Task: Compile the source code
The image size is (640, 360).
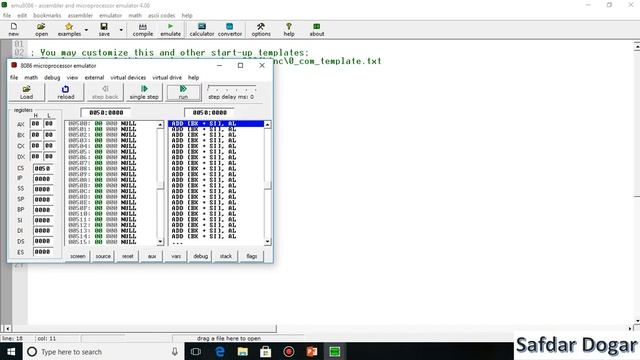Action: click(142, 30)
